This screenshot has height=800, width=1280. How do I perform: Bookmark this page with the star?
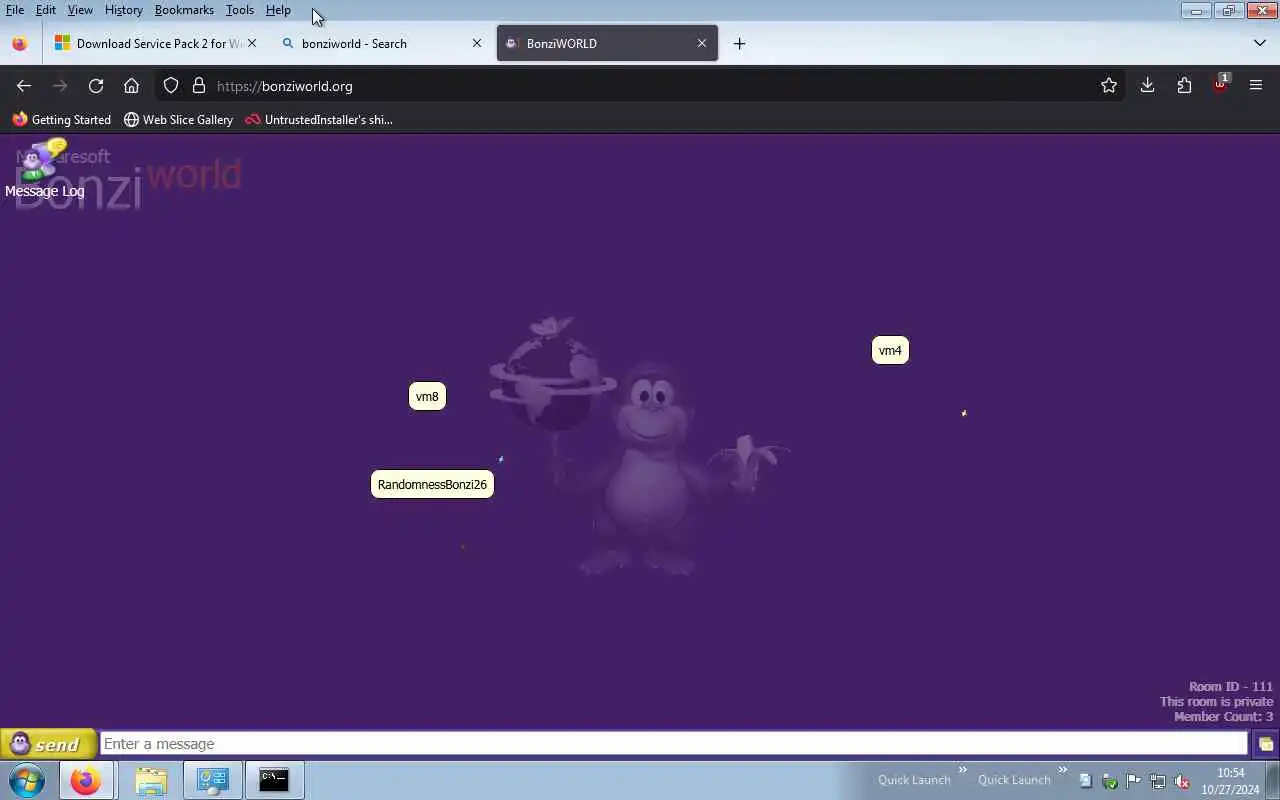click(x=1109, y=86)
